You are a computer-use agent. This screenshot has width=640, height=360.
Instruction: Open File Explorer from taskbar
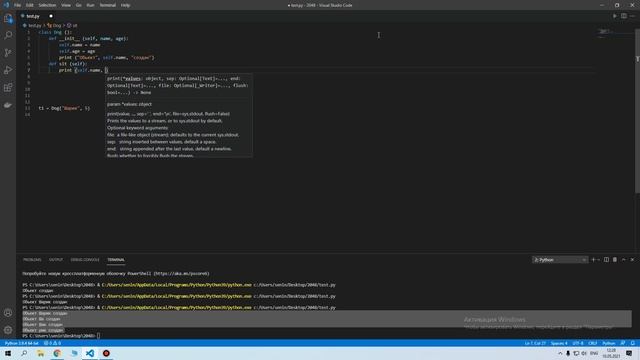pos(40,353)
